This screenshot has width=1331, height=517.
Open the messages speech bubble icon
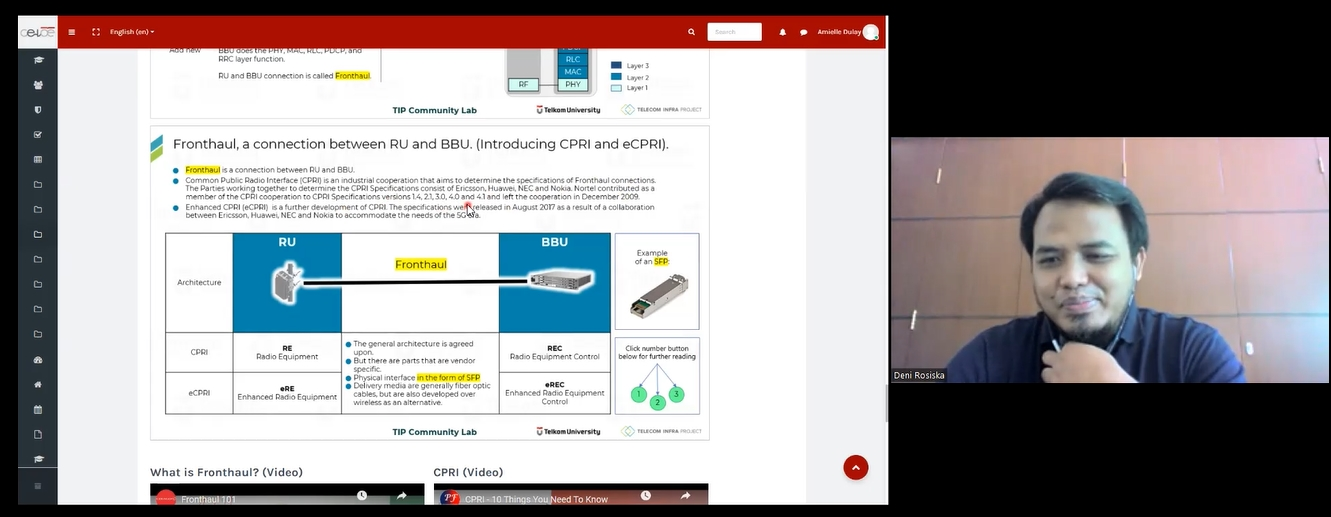803,32
